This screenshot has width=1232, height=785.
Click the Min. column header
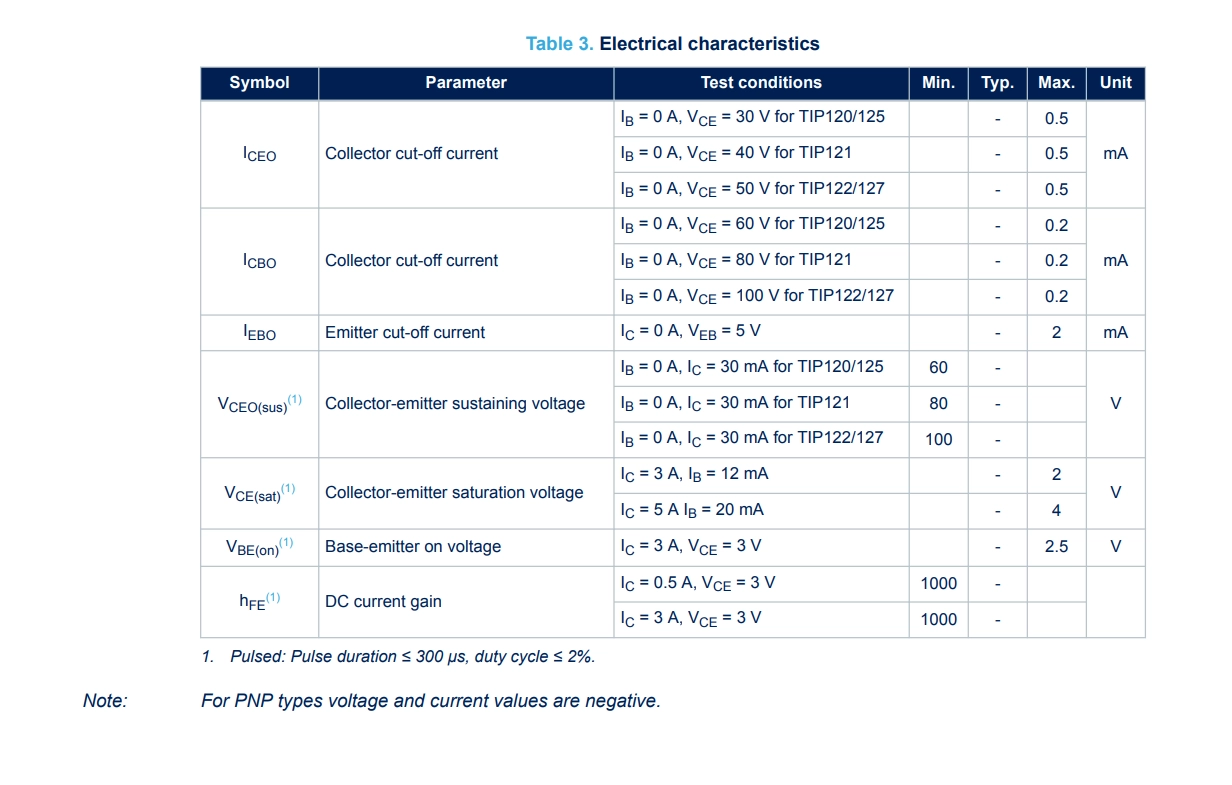click(938, 83)
